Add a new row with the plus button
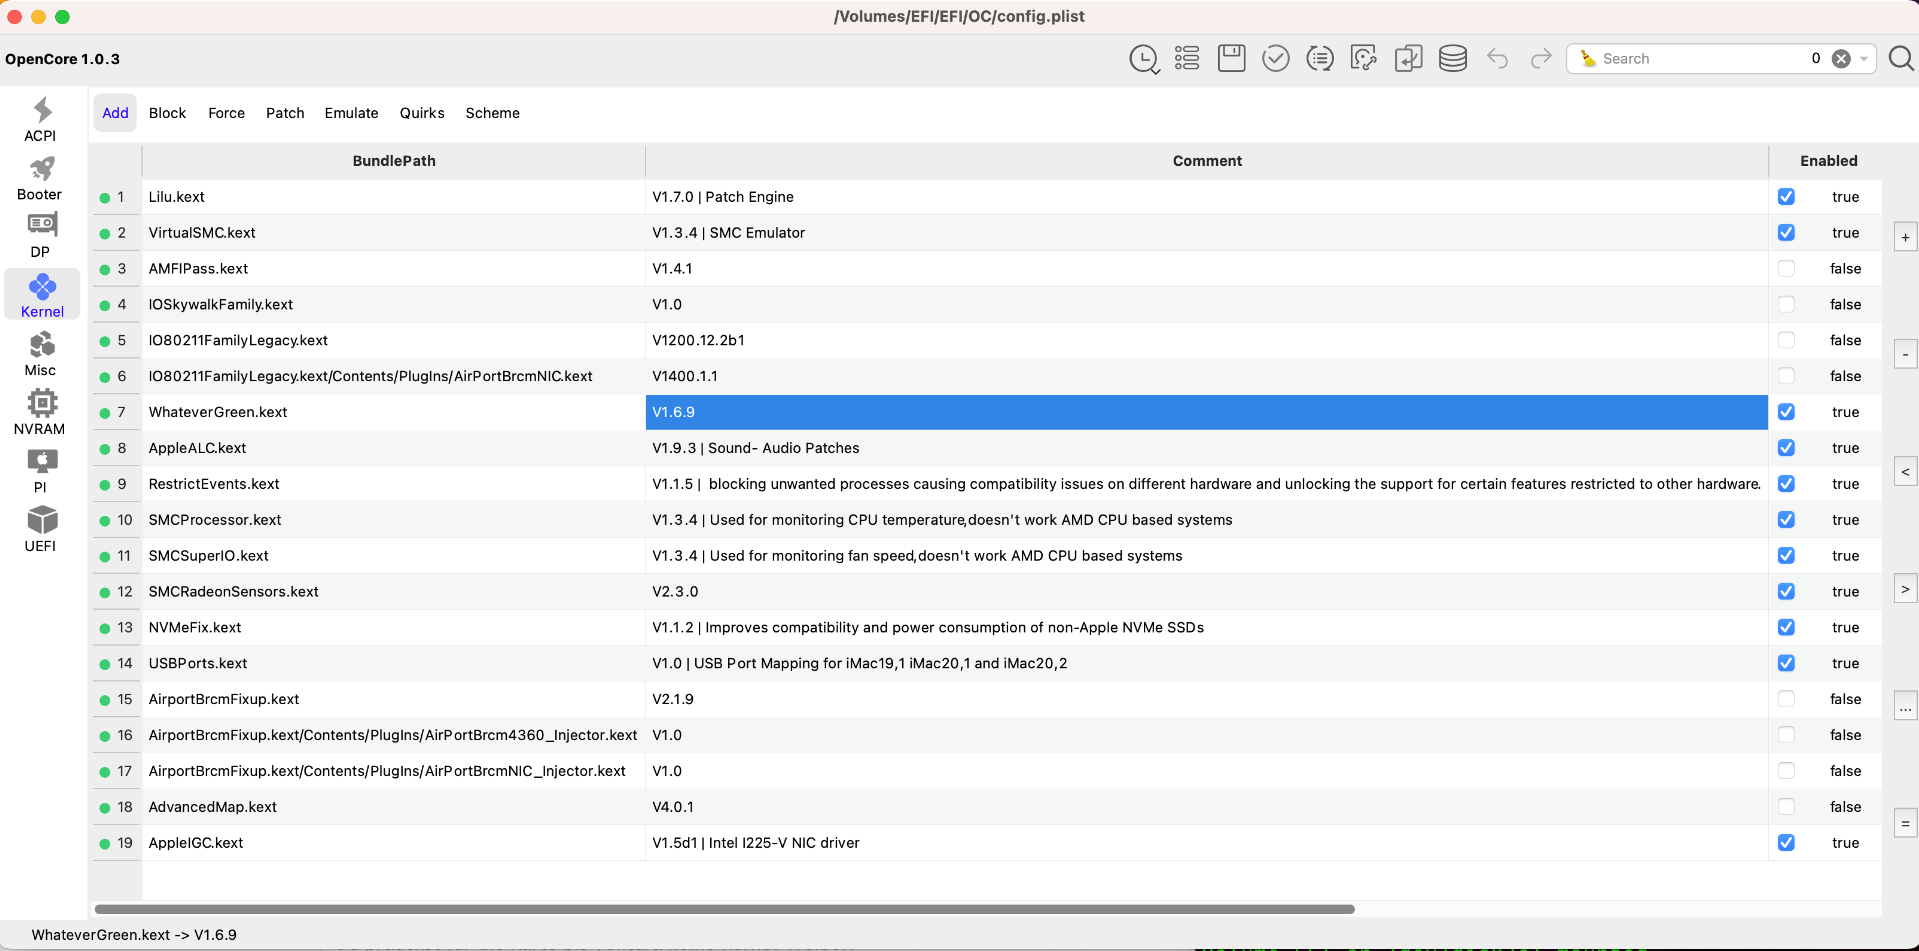Screen dimensions: 1919x951 point(1905,238)
